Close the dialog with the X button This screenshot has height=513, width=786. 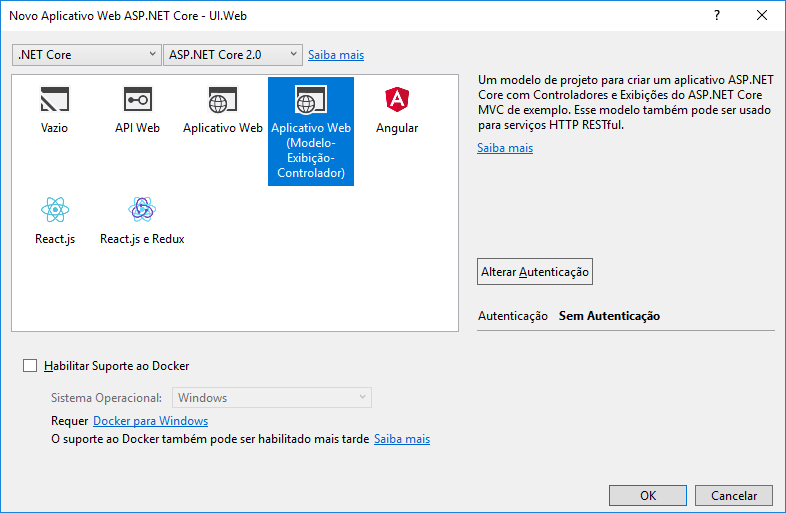click(x=762, y=16)
